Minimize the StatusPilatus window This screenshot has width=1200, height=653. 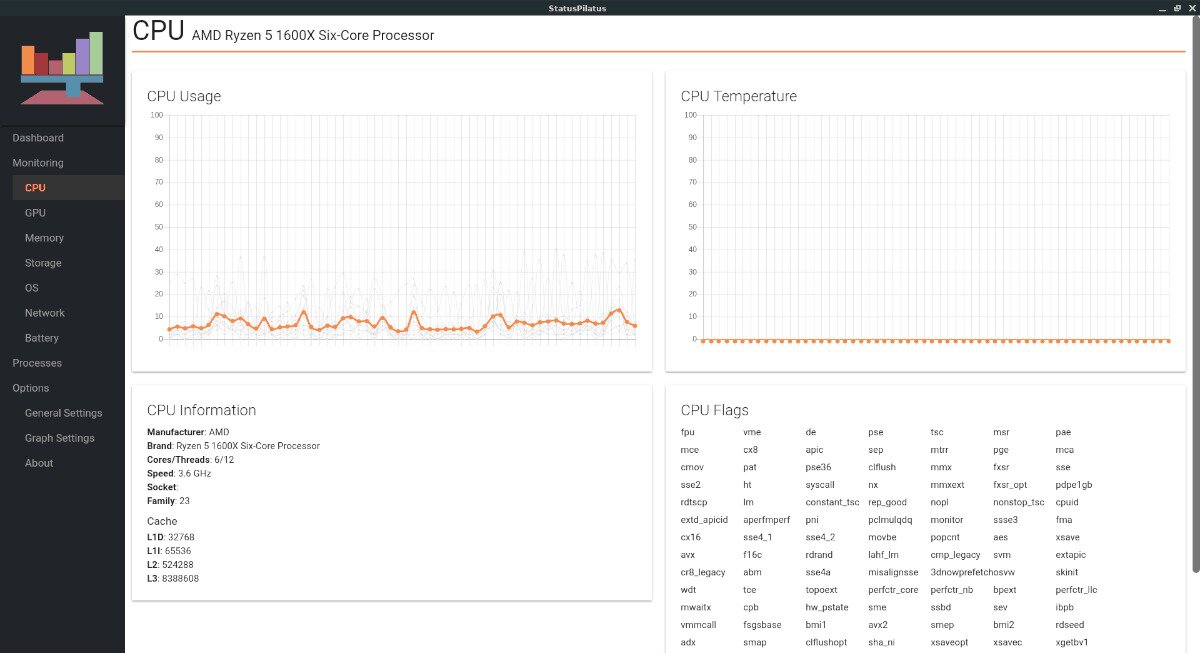click(1164, 8)
